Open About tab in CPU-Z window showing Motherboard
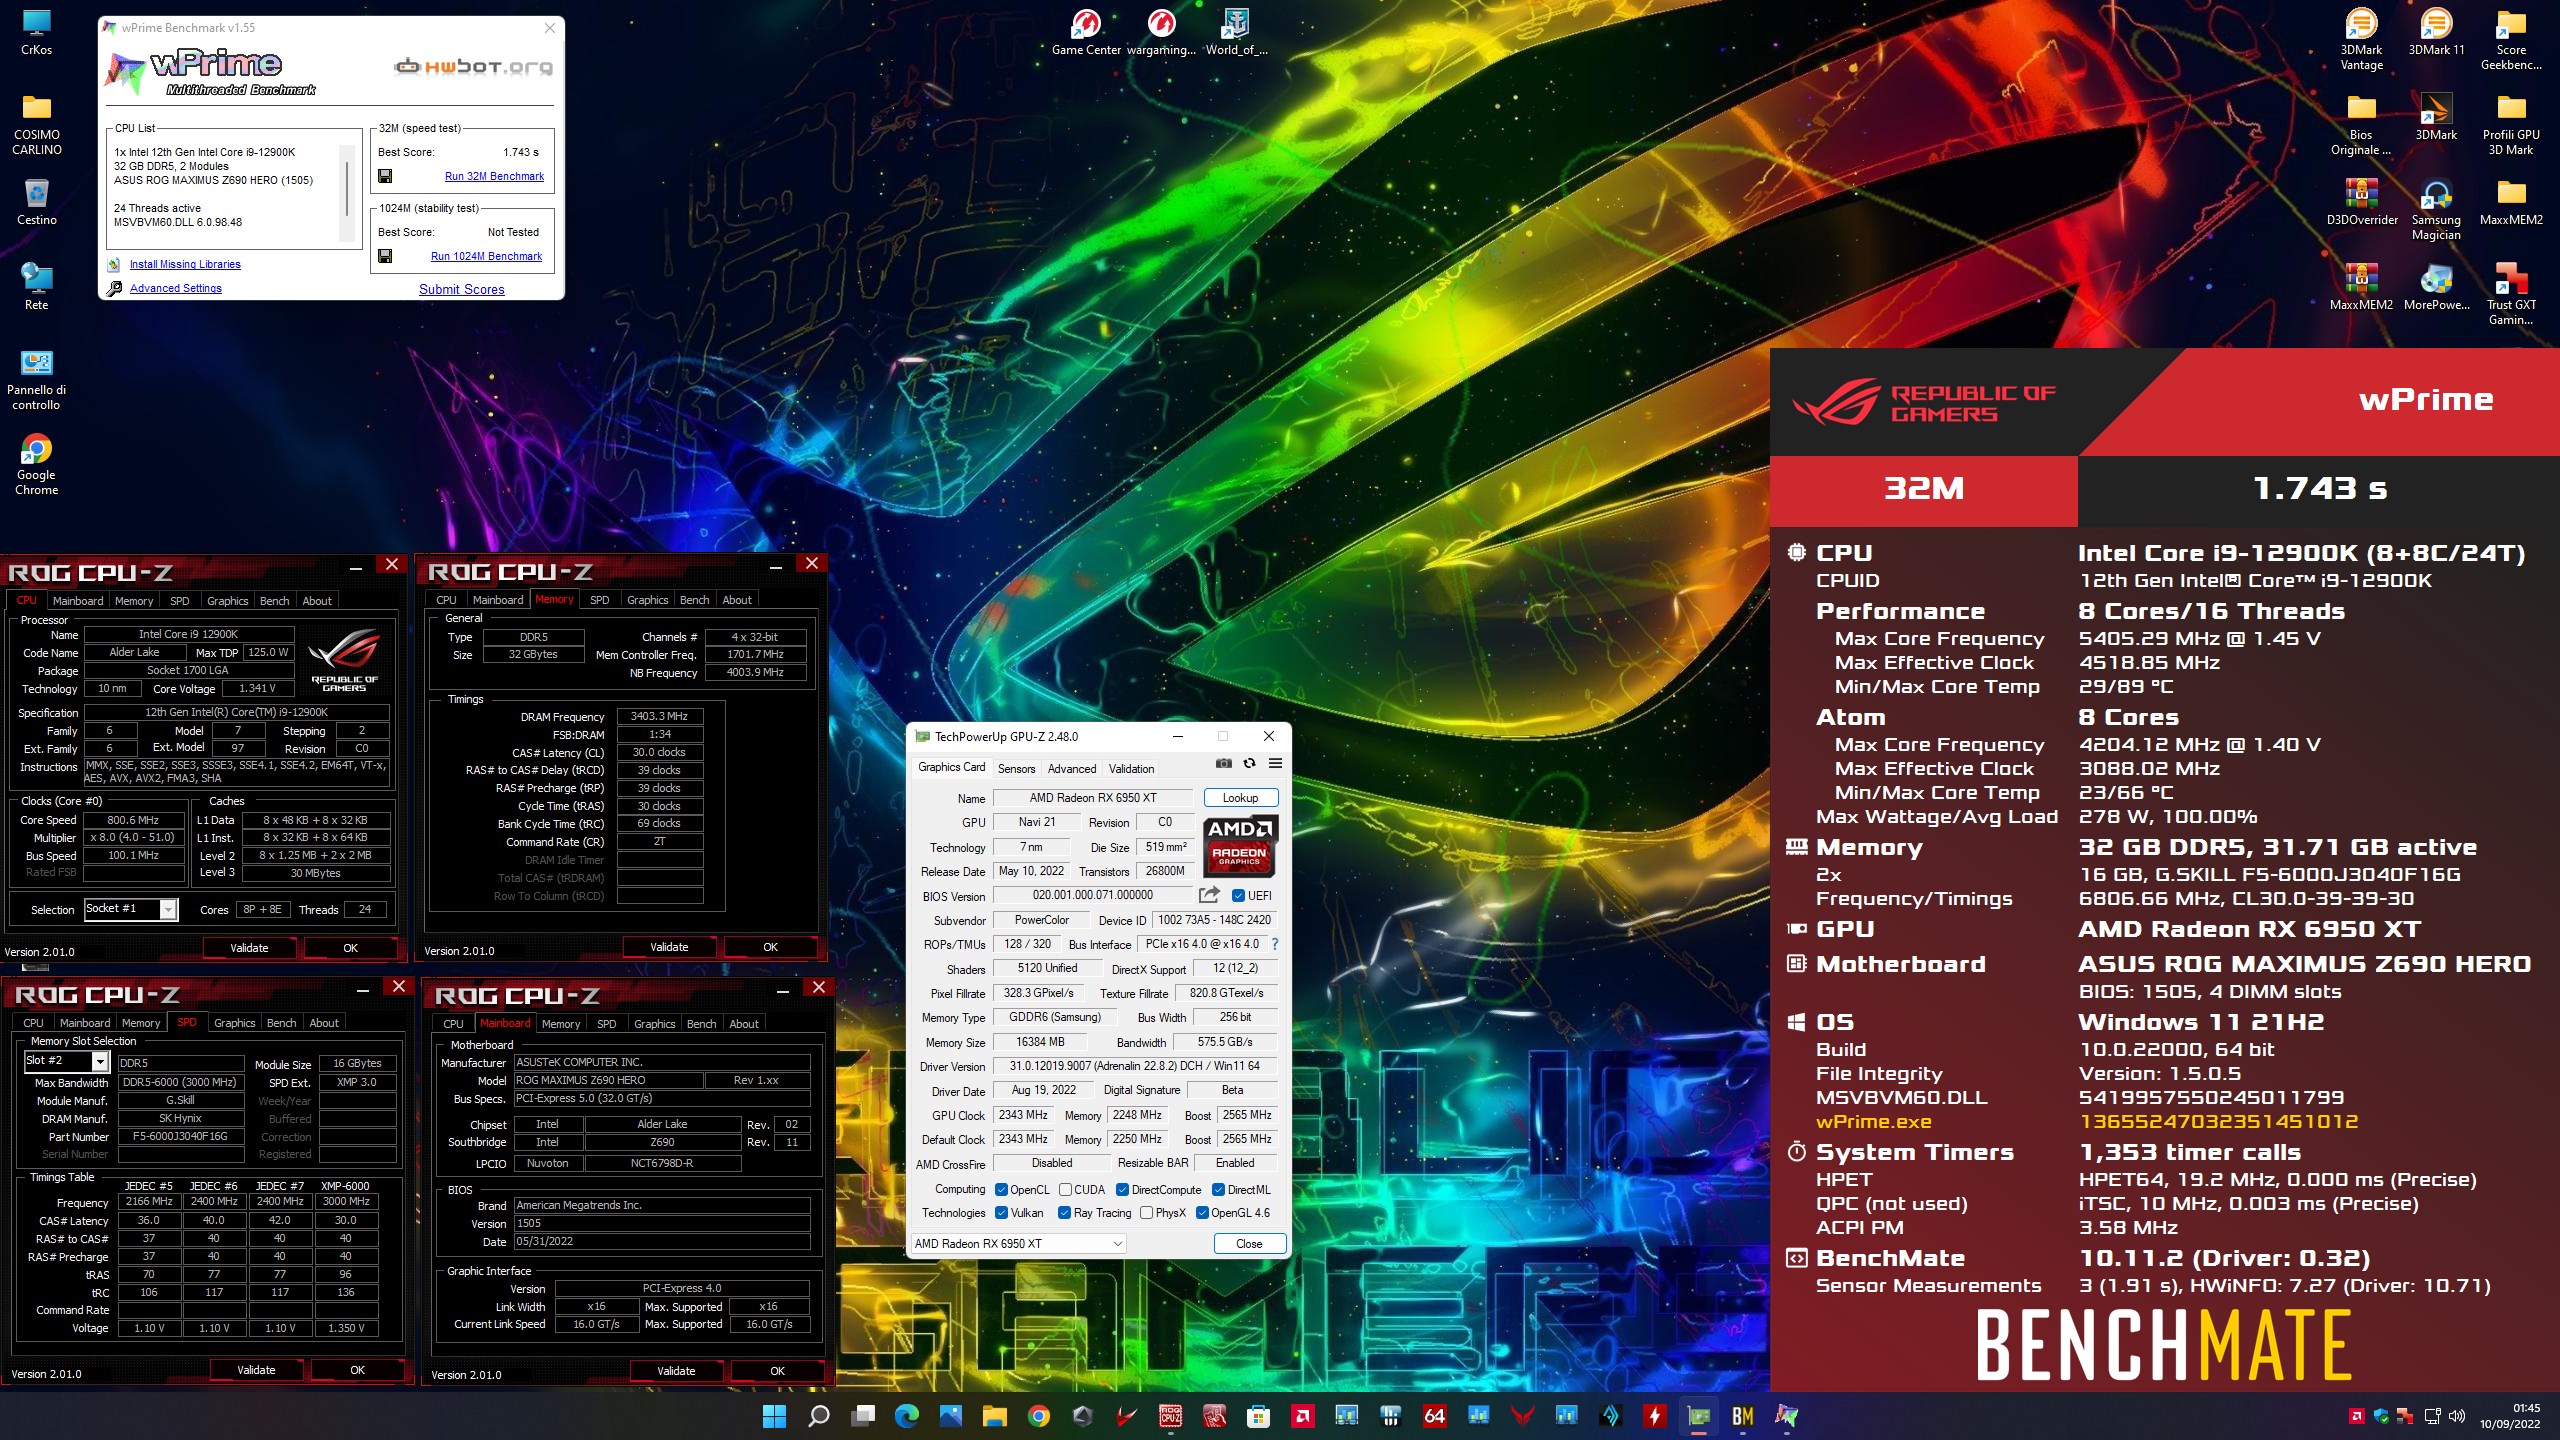 click(744, 1024)
